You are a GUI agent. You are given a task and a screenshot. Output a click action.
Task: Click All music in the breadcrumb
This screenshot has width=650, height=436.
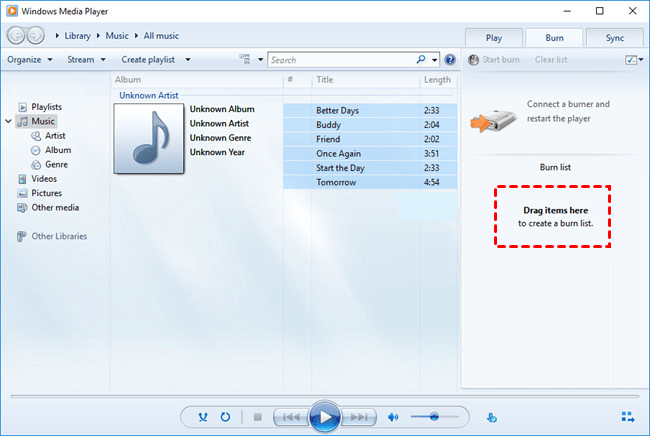pos(161,36)
